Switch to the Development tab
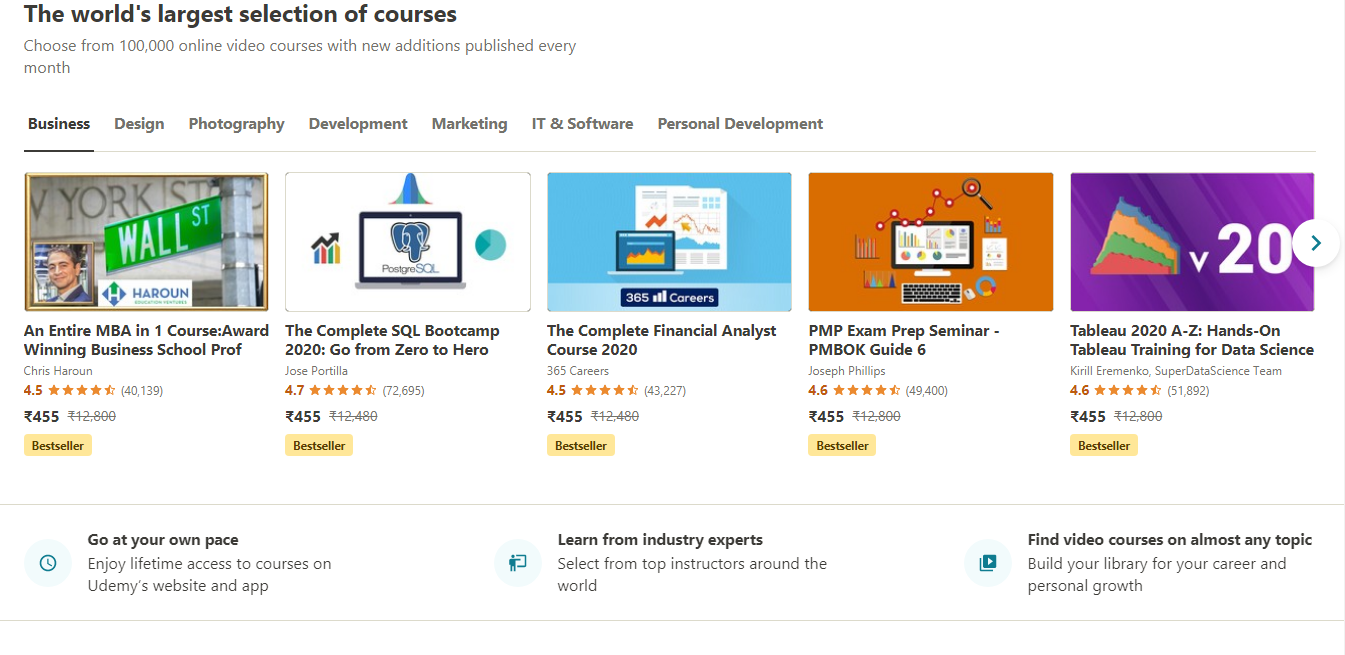The image size is (1345, 655). coord(358,124)
